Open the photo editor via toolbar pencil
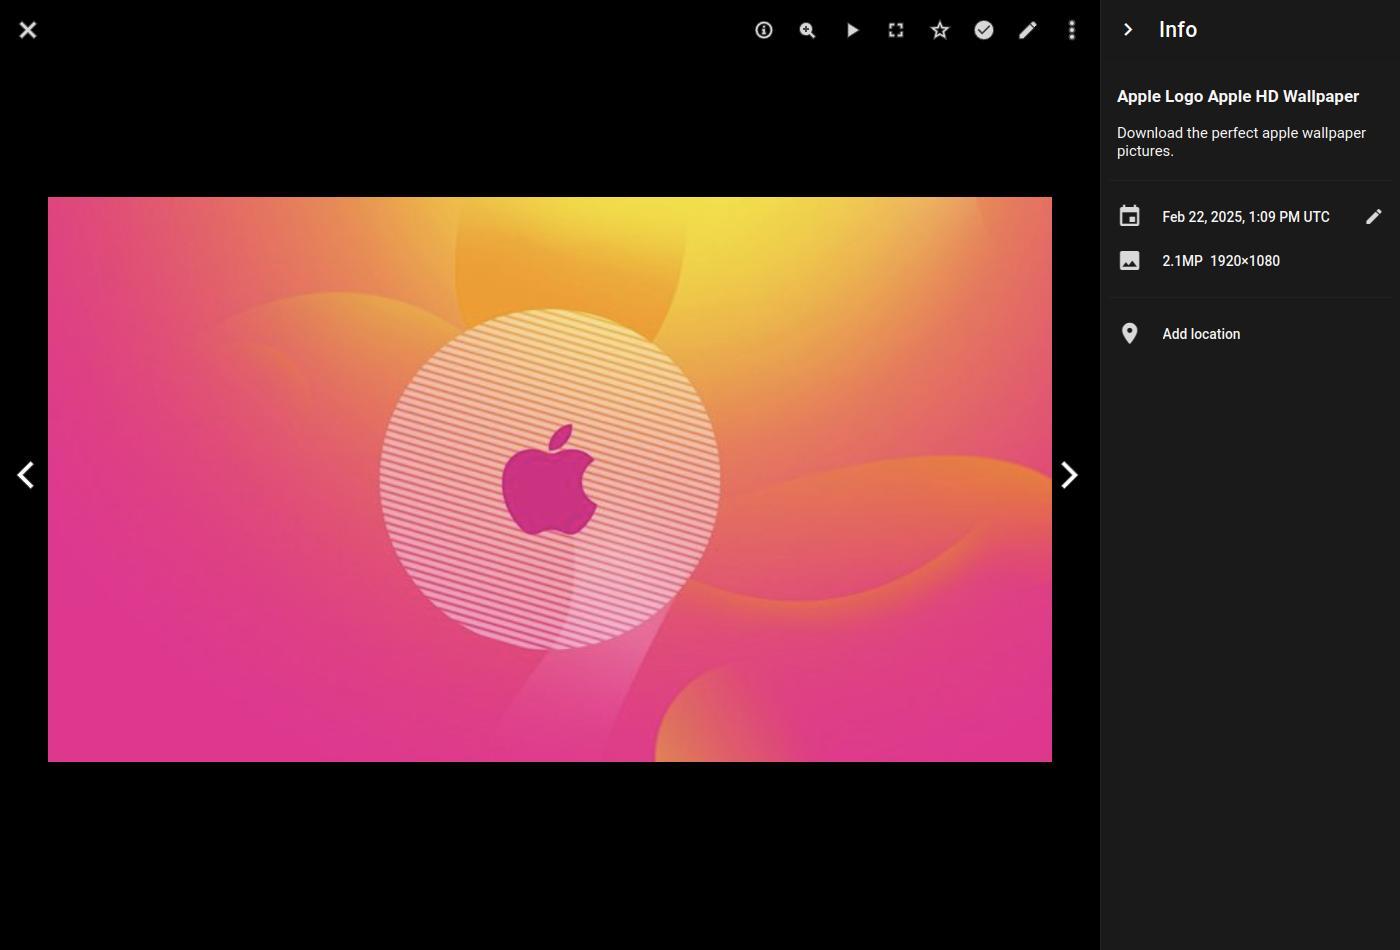Screen dimensions: 1400x950 coord(1028,30)
